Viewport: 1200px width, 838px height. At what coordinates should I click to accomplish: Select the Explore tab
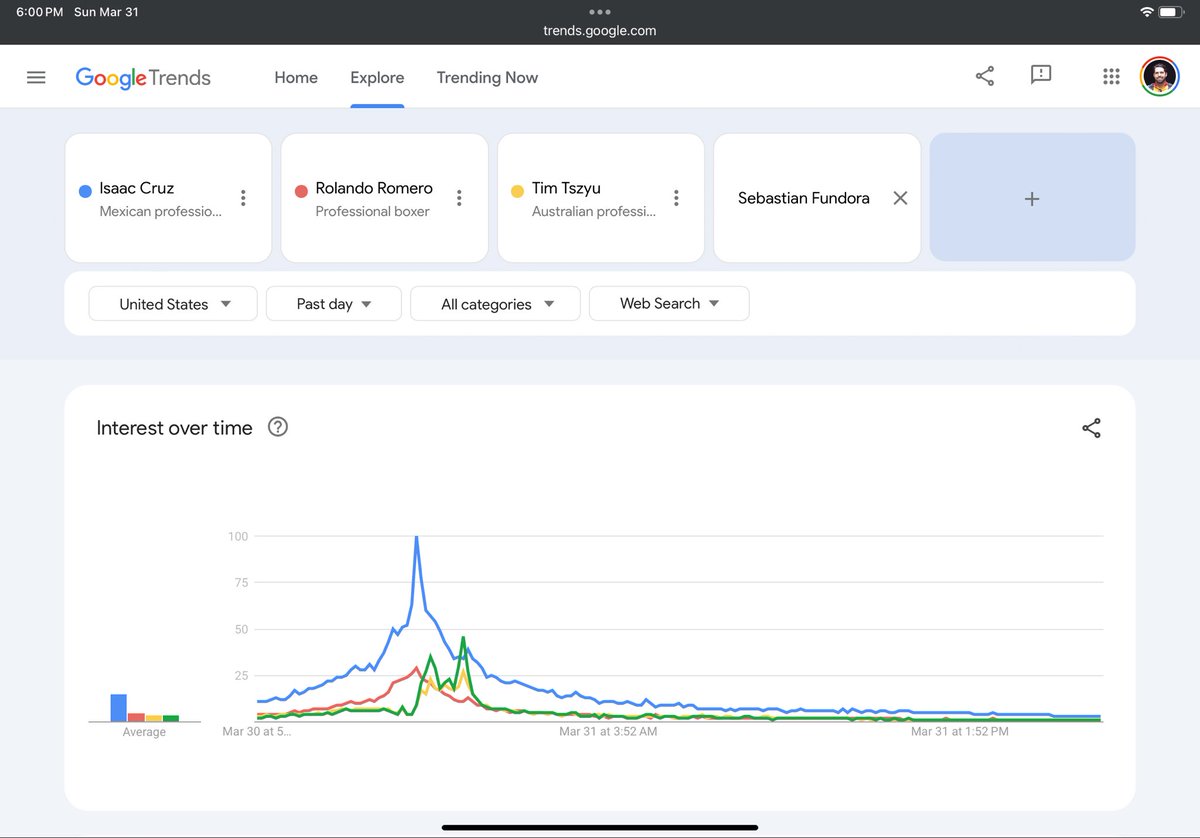tap(377, 77)
